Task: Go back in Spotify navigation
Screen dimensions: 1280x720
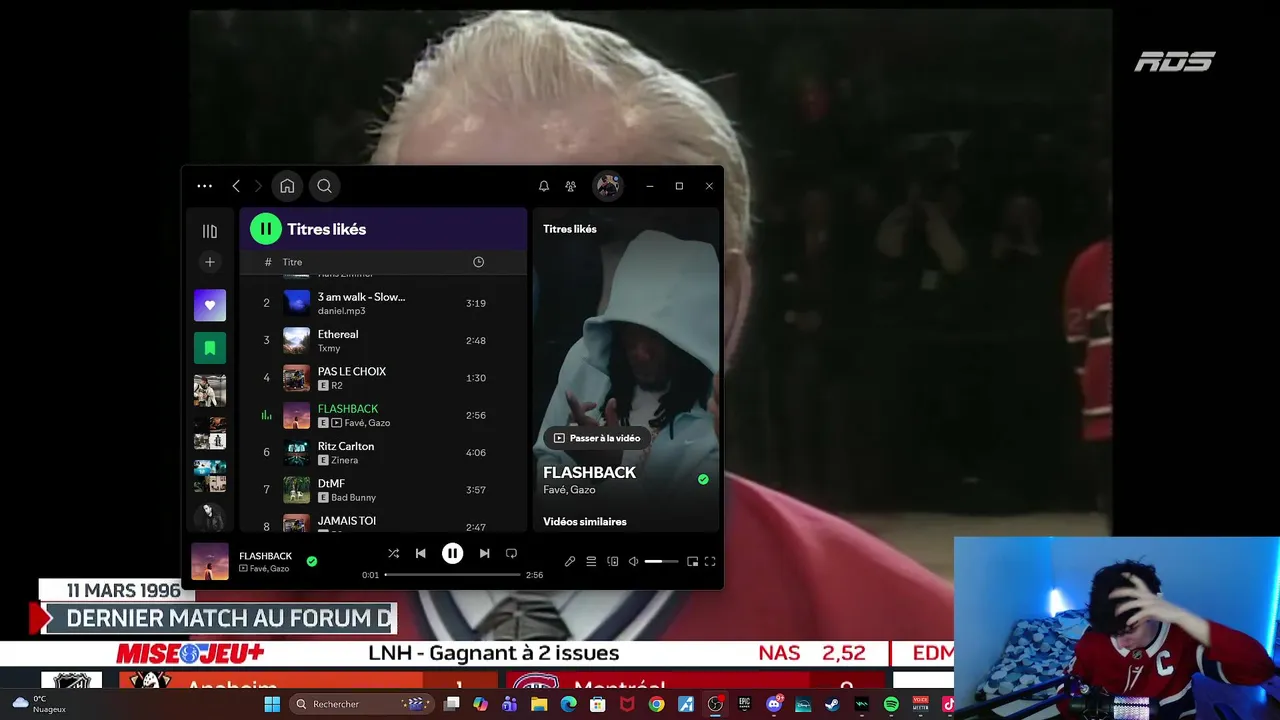Action: tap(236, 186)
